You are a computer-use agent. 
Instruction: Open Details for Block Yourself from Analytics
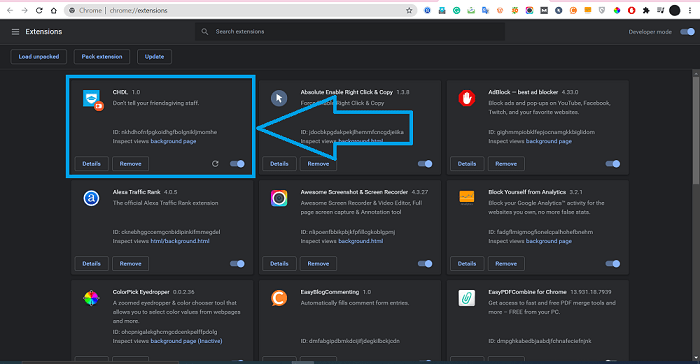pyautogui.click(x=467, y=264)
